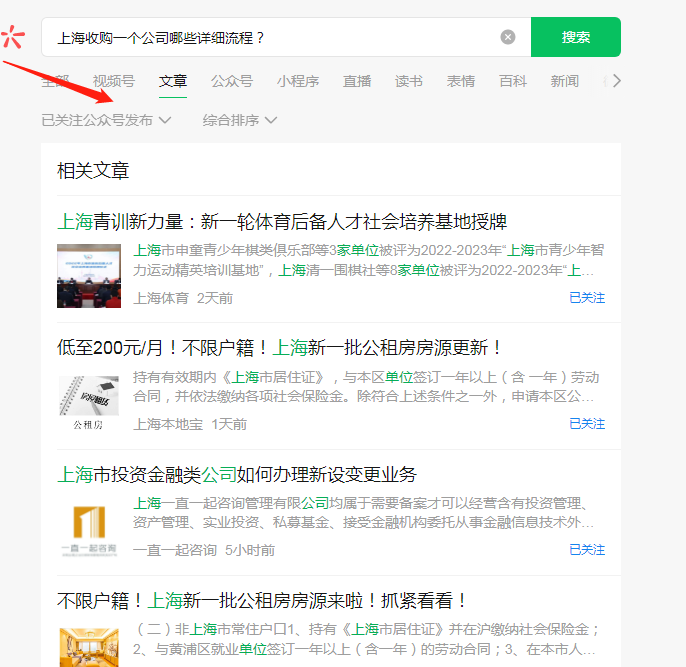
Task: Click the green 搜索 button
Action: (576, 37)
